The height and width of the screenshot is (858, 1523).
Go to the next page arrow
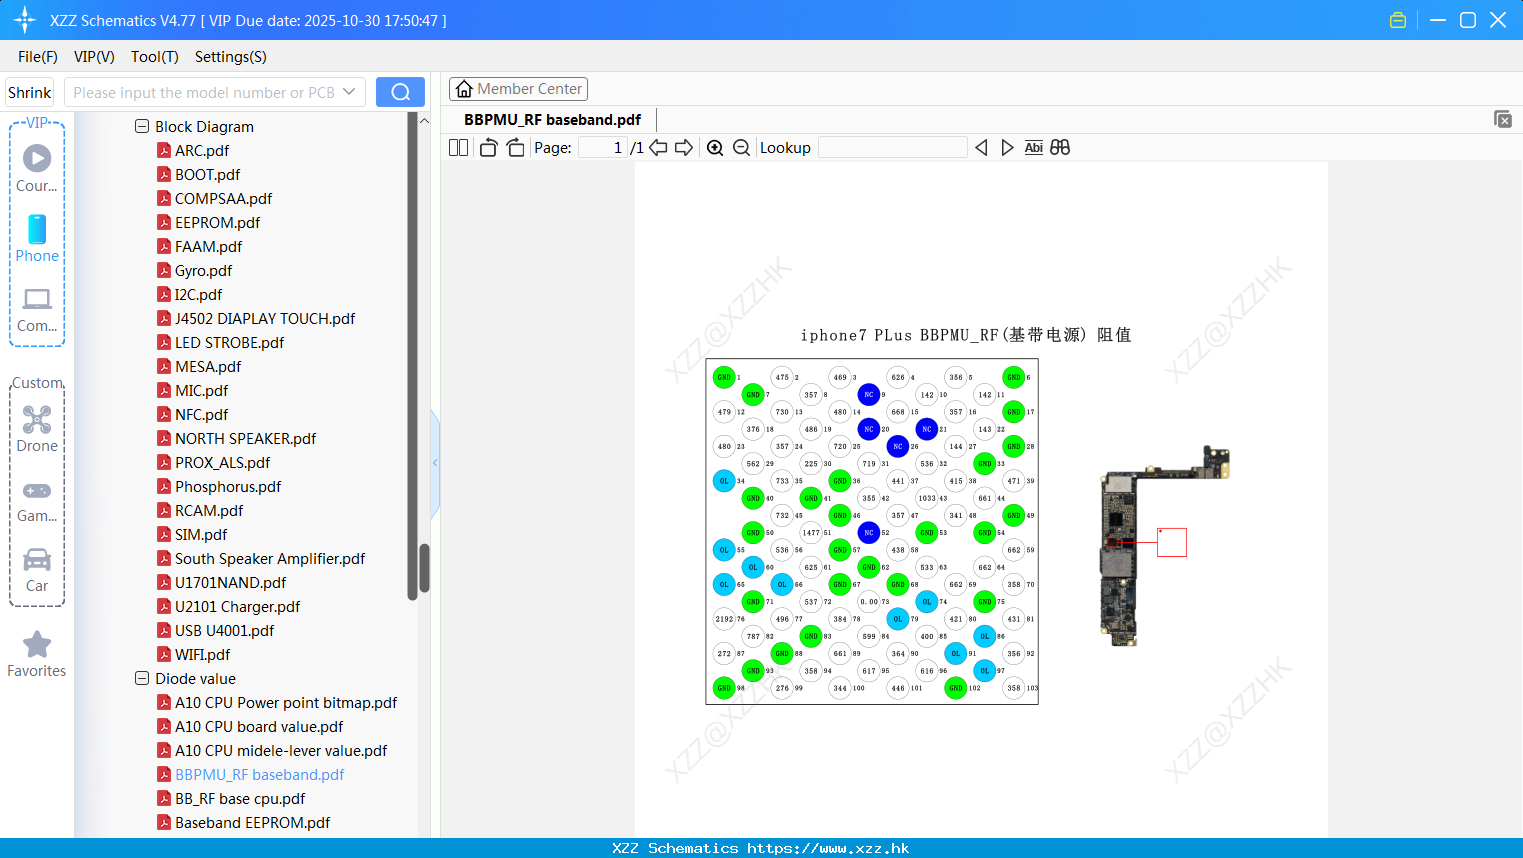pos(684,148)
